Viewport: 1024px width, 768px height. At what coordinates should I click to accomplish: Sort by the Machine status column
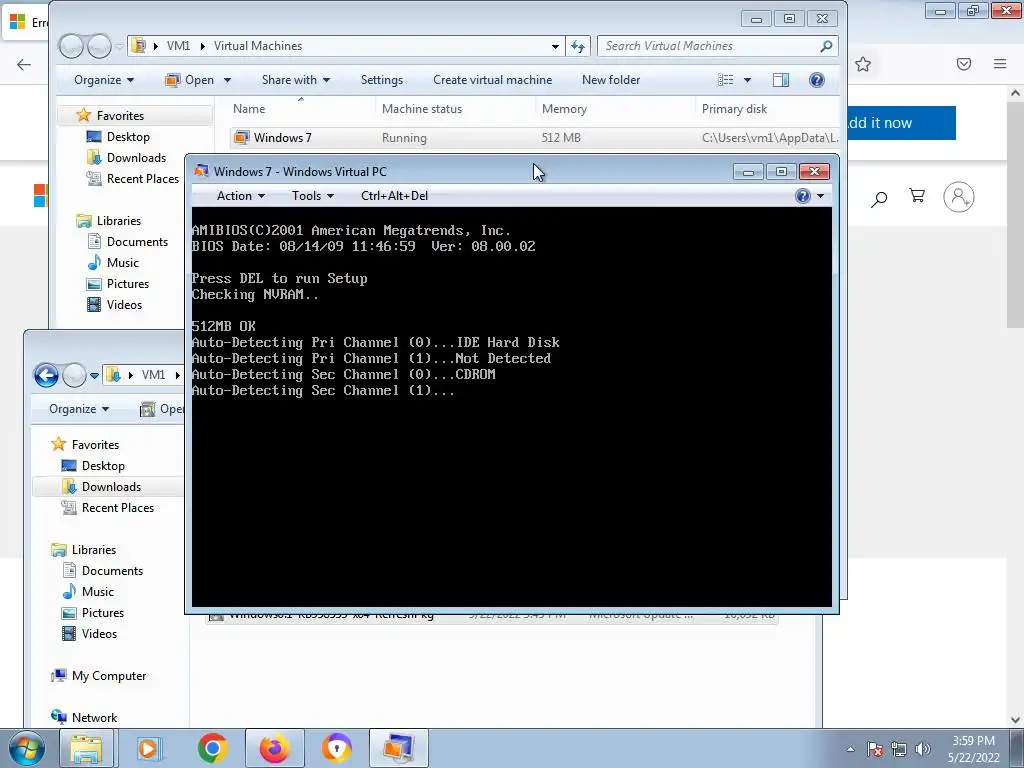422,109
